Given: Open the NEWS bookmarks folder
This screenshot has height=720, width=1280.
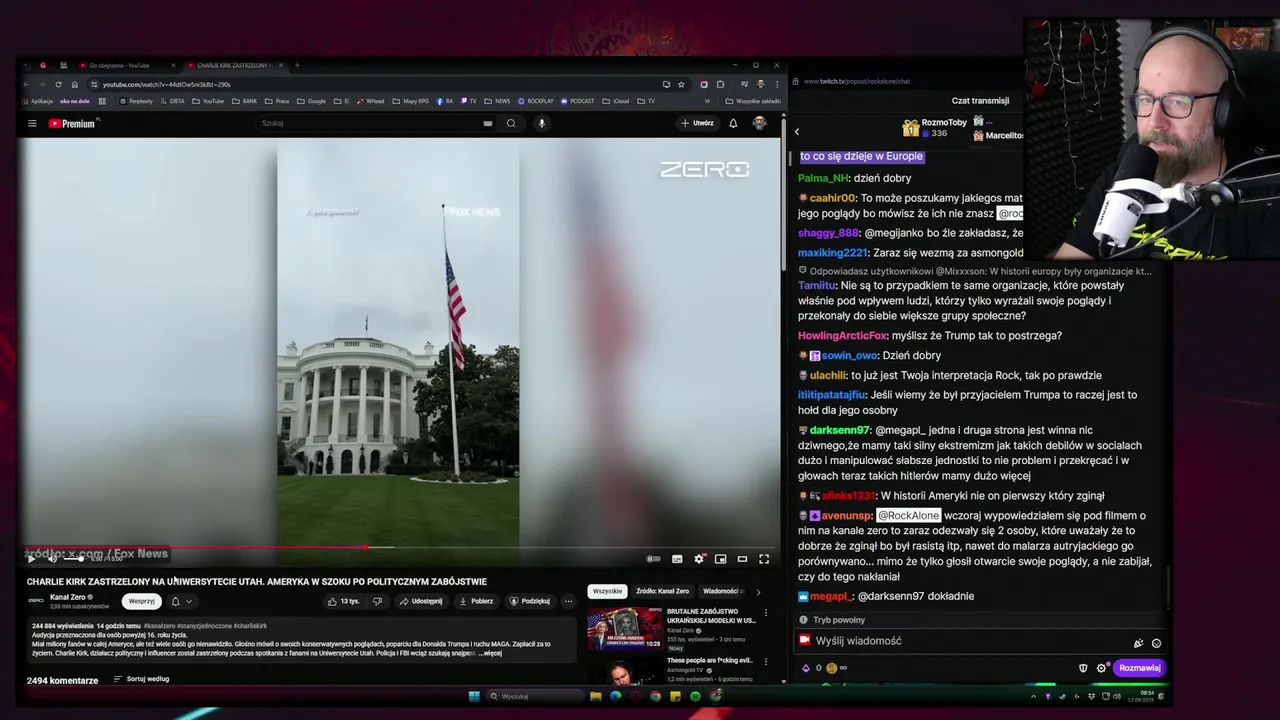Looking at the screenshot, I should coord(497,101).
